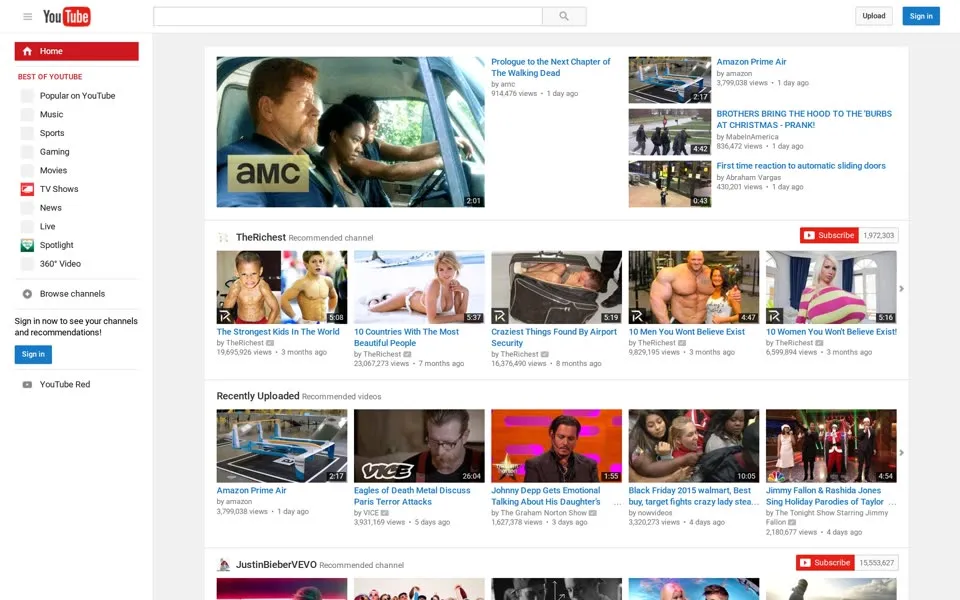Image resolution: width=960 pixels, height=600 pixels.
Task: Show next videos in TheRichest row
Action: tap(901, 288)
